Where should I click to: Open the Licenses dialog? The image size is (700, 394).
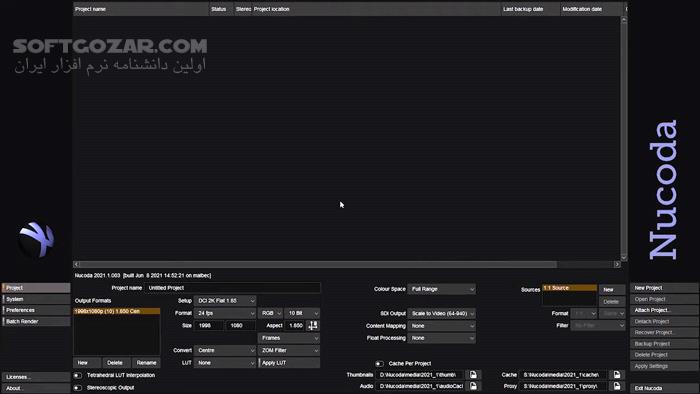[x=36, y=377]
